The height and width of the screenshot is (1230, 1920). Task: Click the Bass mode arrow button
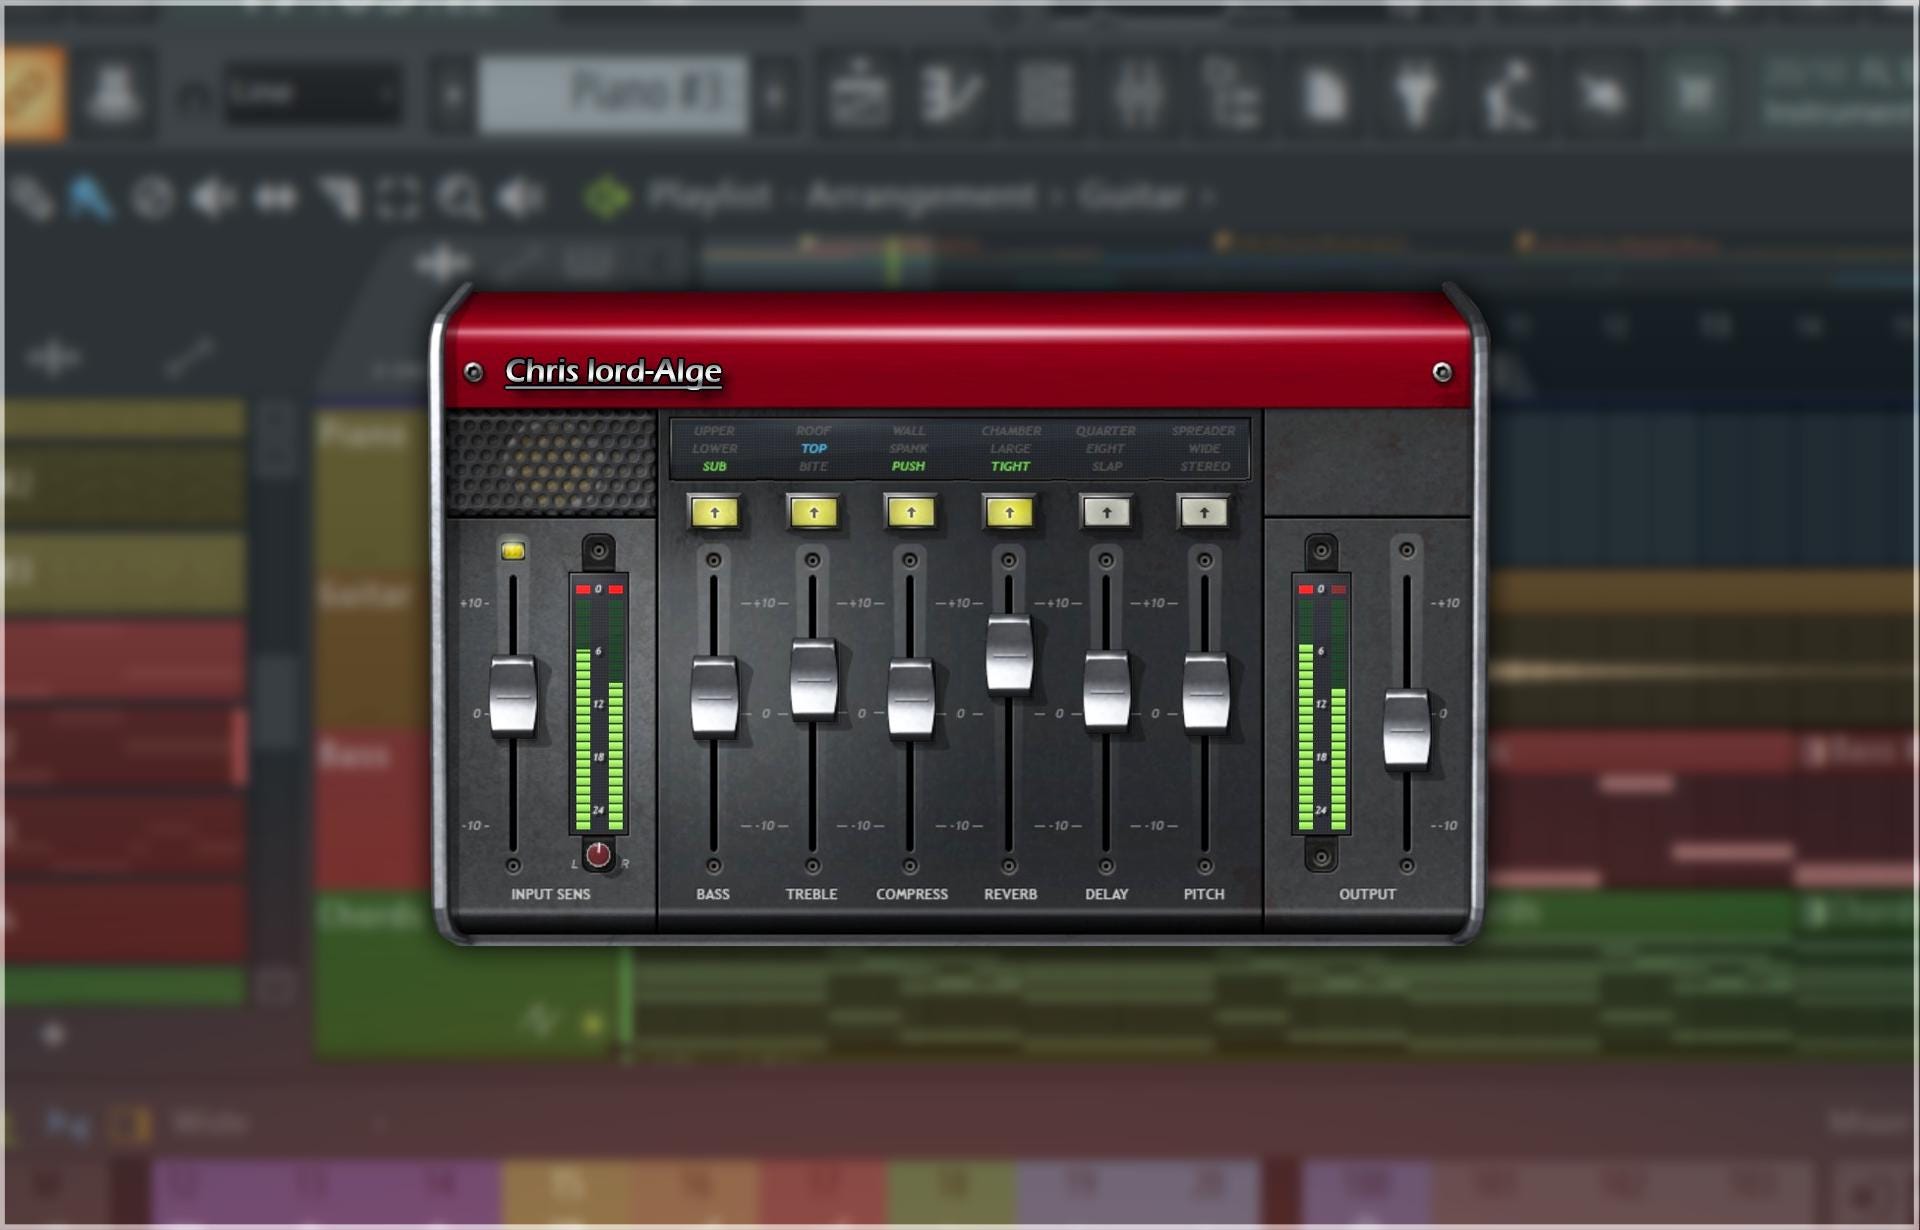click(x=714, y=512)
